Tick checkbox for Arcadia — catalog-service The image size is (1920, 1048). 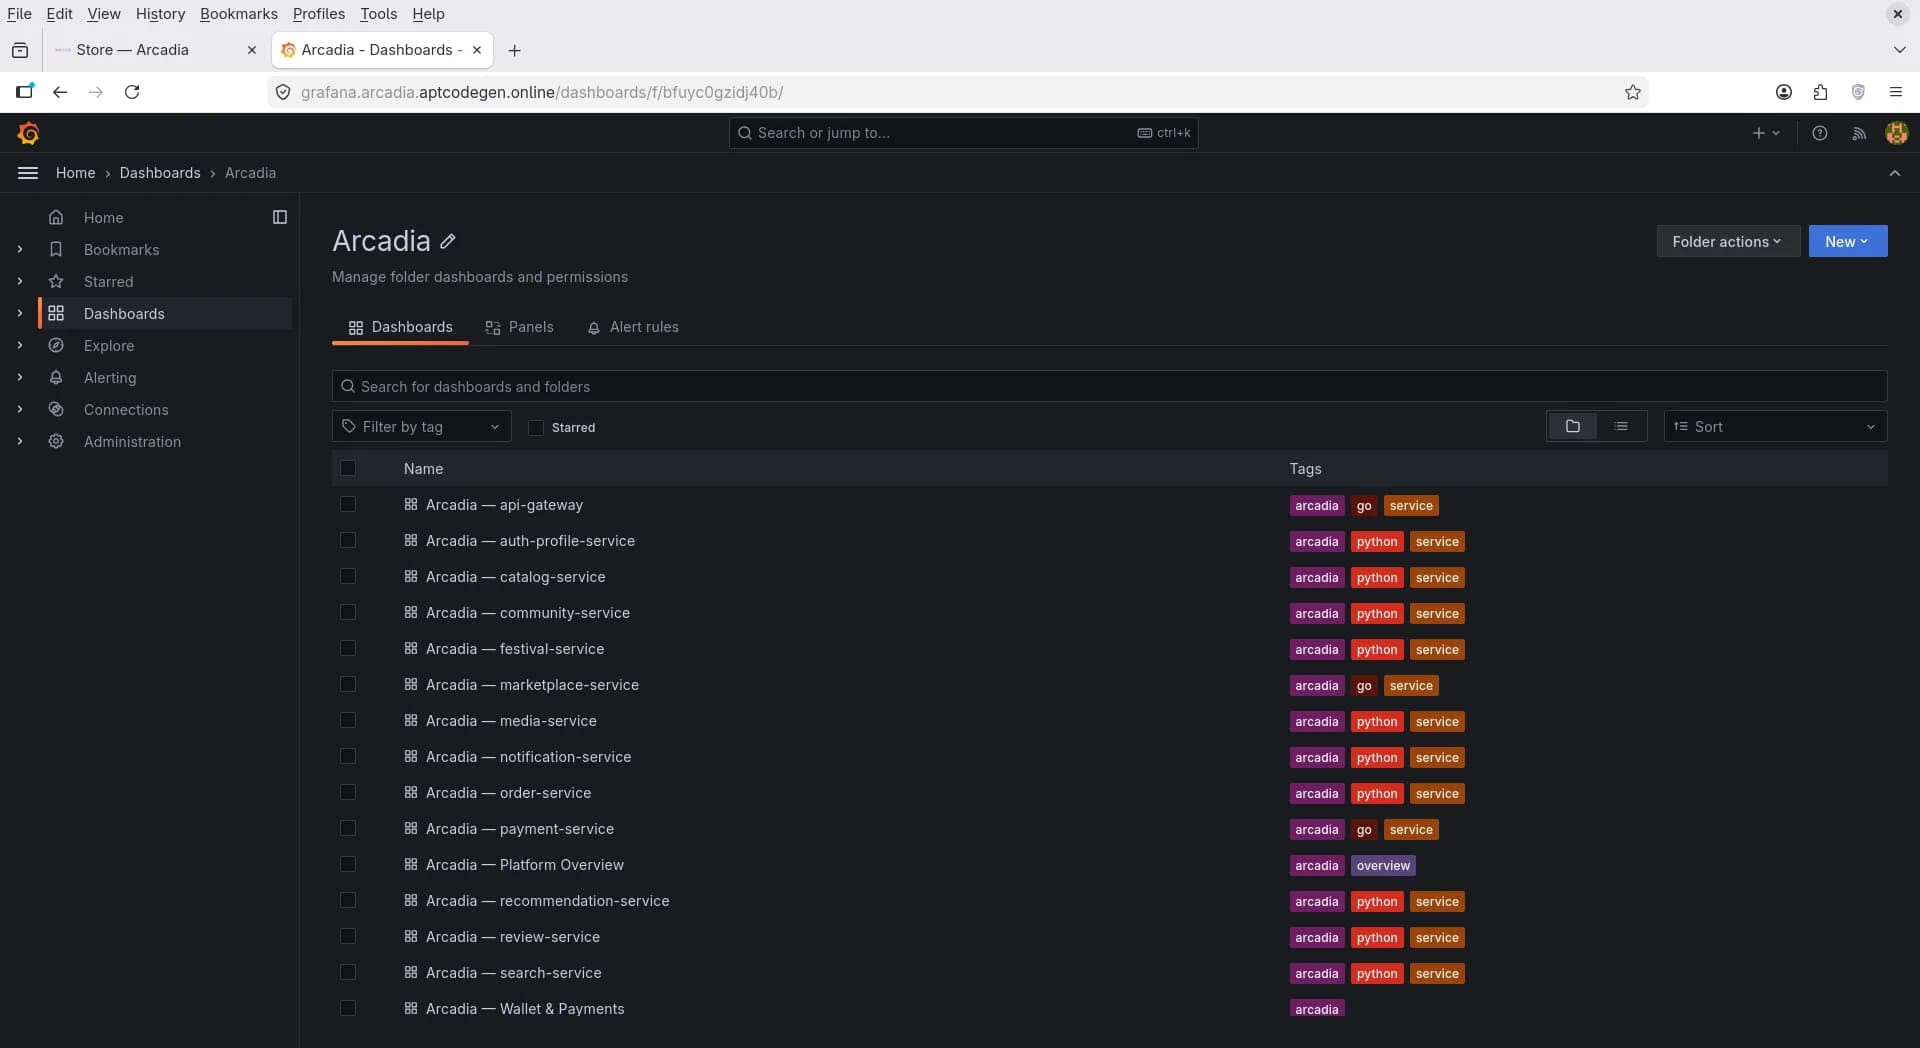click(x=348, y=577)
